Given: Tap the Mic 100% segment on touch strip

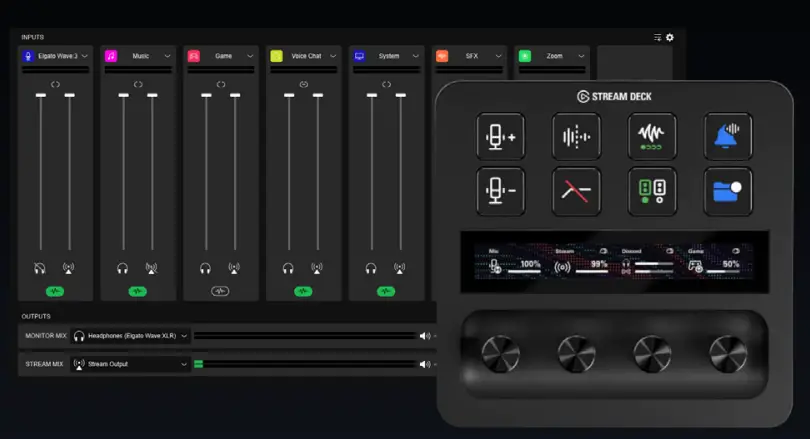Looking at the screenshot, I should pyautogui.click(x=515, y=262).
